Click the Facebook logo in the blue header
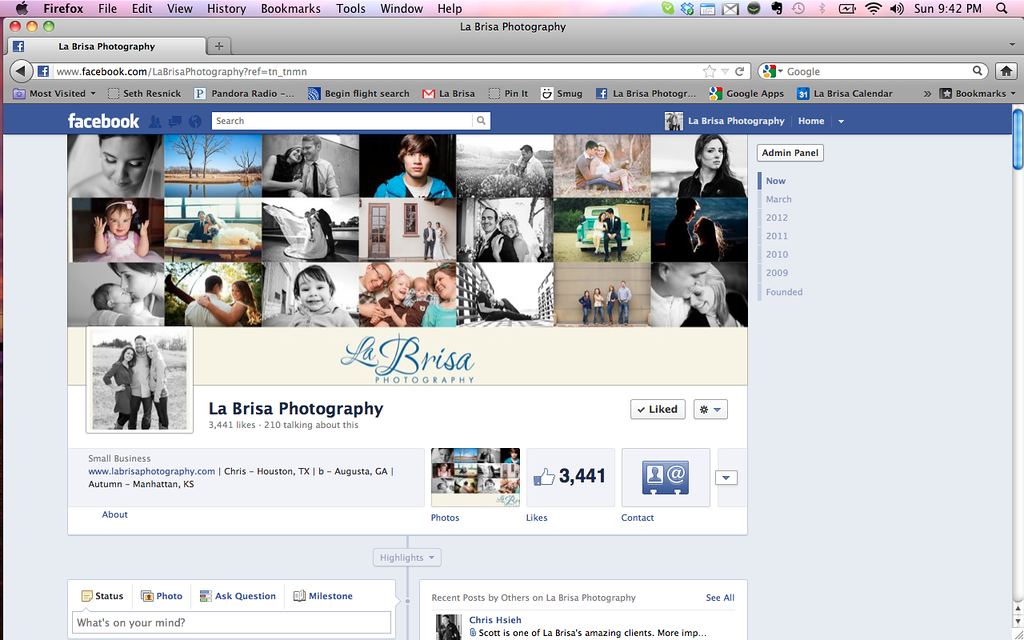Viewport: 1024px width, 640px height. tap(103, 121)
